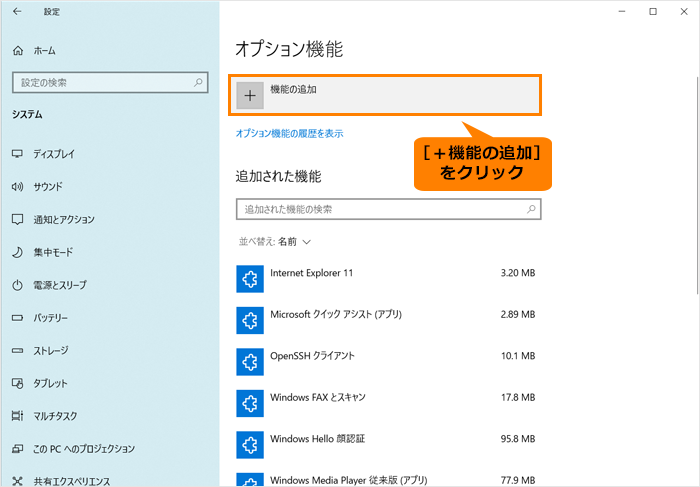
Task: Select 通知とアクション in the sidebar
Action: coord(64,219)
